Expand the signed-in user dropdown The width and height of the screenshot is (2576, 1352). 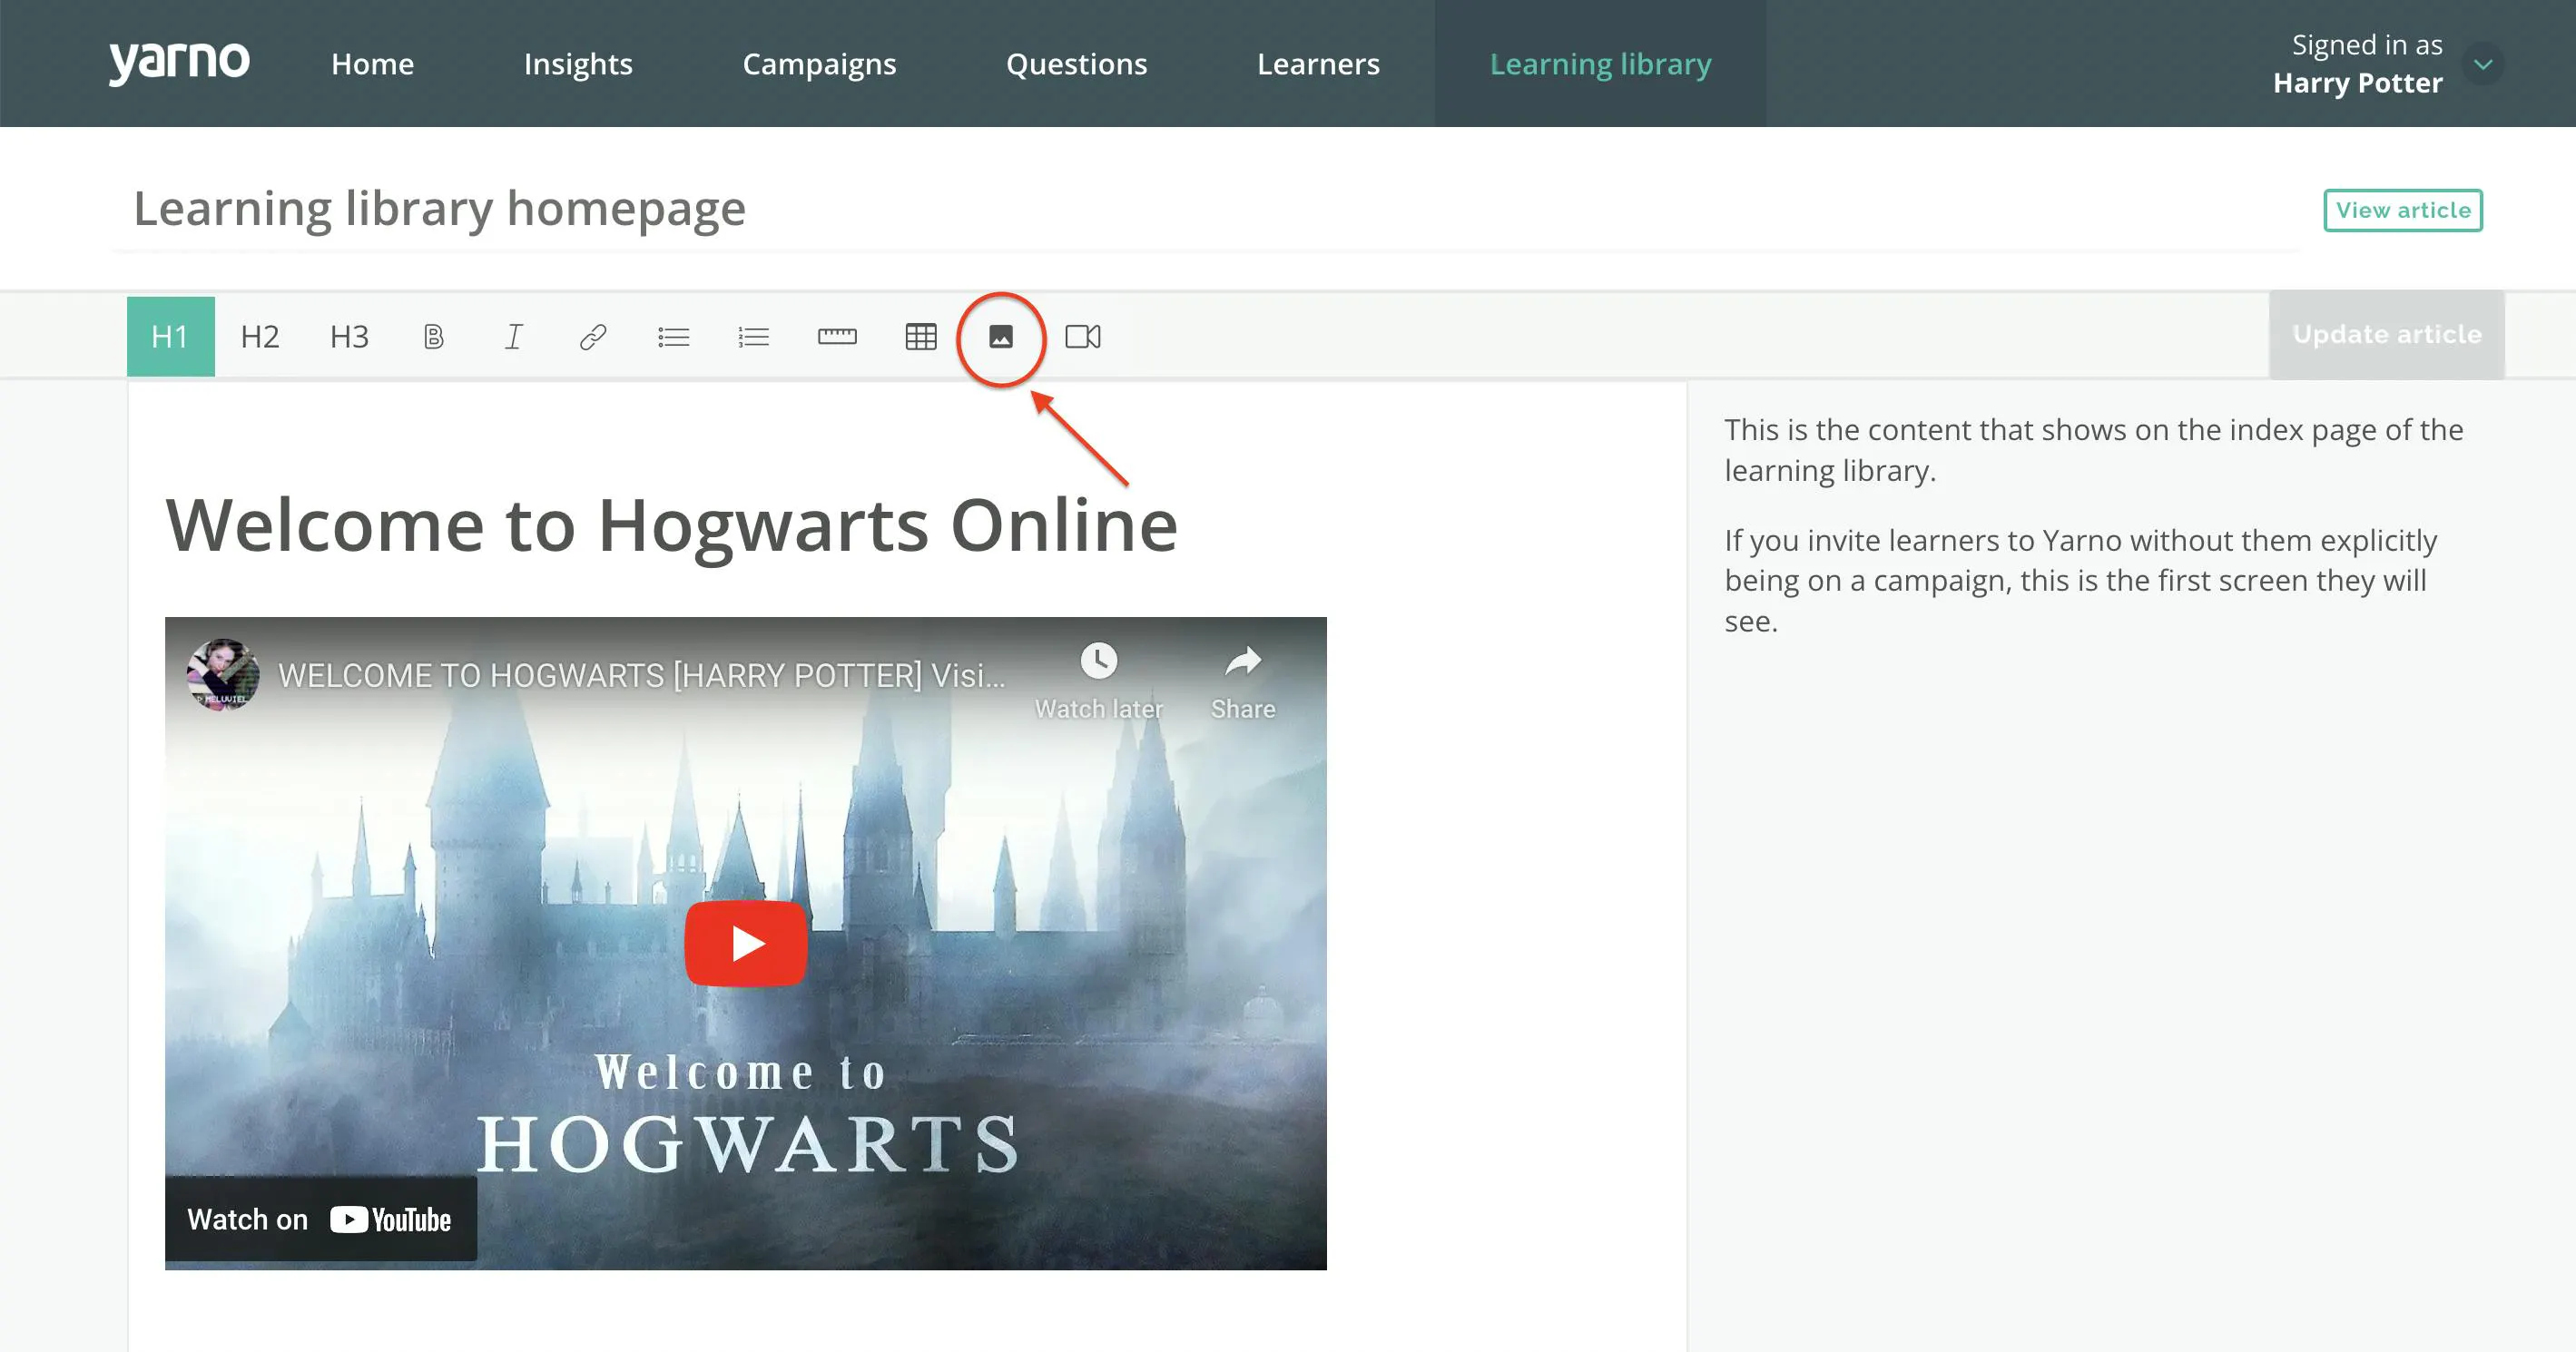(2483, 65)
